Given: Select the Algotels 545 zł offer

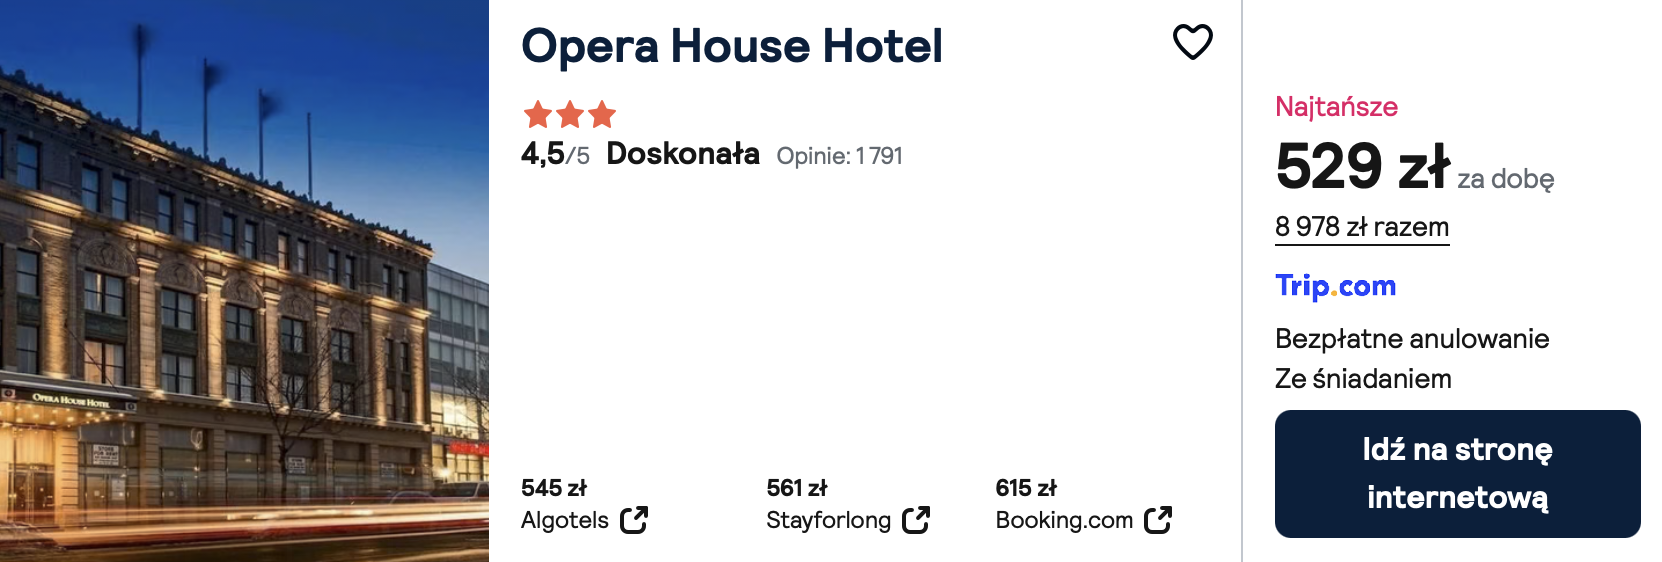Looking at the screenshot, I should [x=585, y=504].
